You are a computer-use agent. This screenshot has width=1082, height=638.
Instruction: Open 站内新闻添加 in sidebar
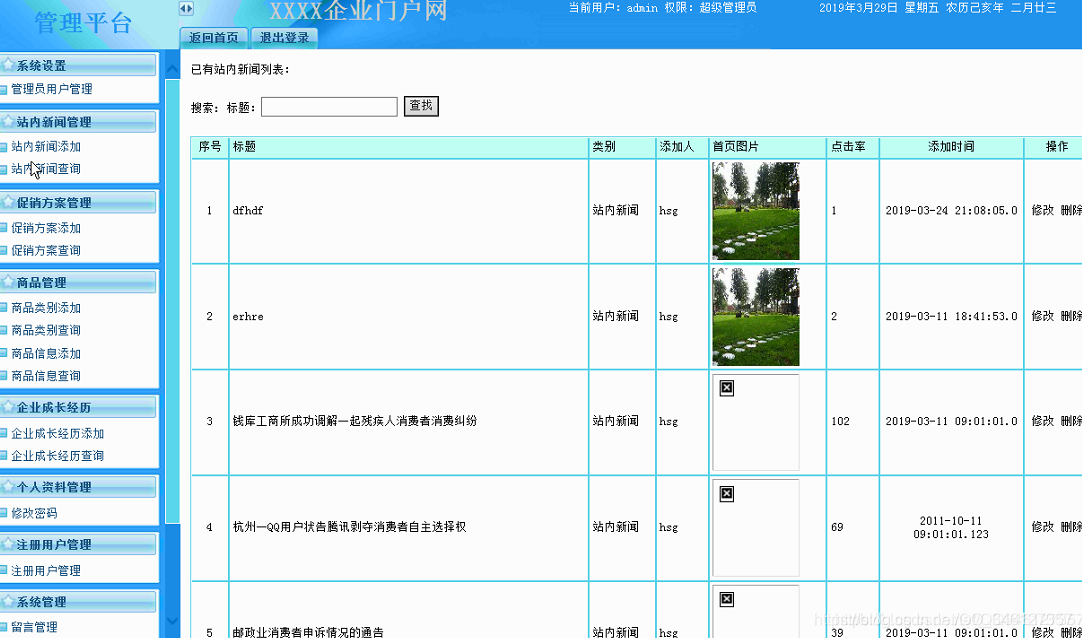(46, 146)
